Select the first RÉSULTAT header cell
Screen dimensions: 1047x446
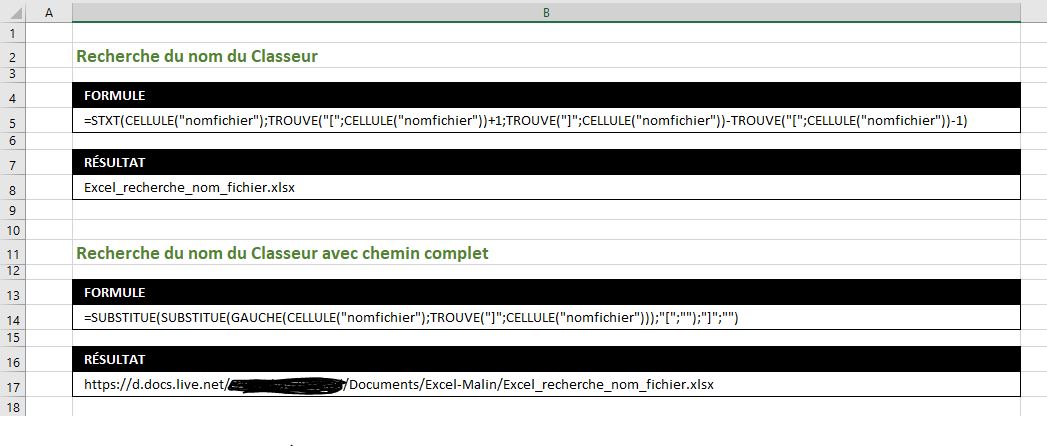(546, 162)
